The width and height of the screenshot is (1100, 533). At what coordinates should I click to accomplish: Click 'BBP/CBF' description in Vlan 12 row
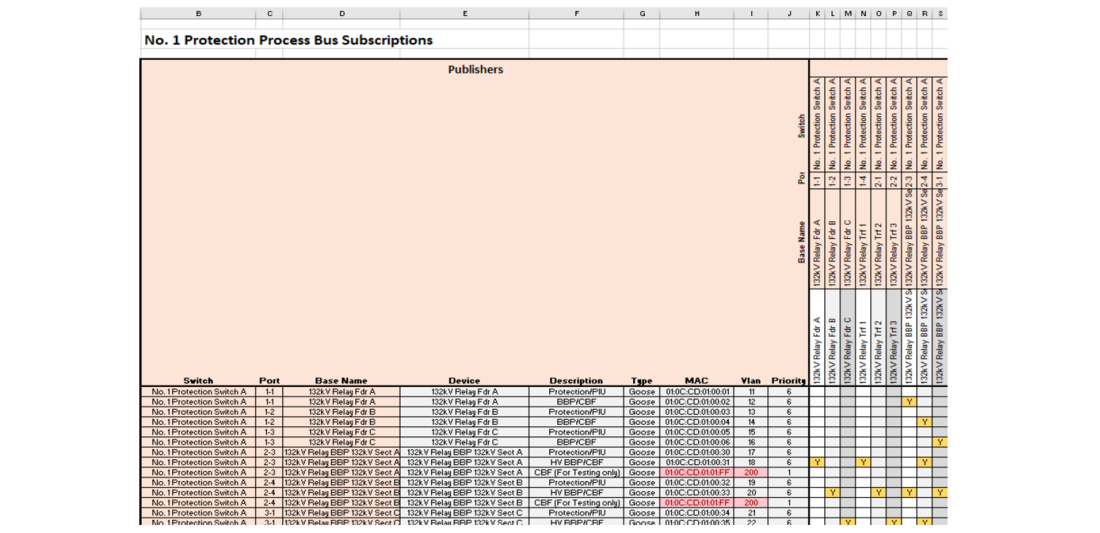(x=576, y=402)
